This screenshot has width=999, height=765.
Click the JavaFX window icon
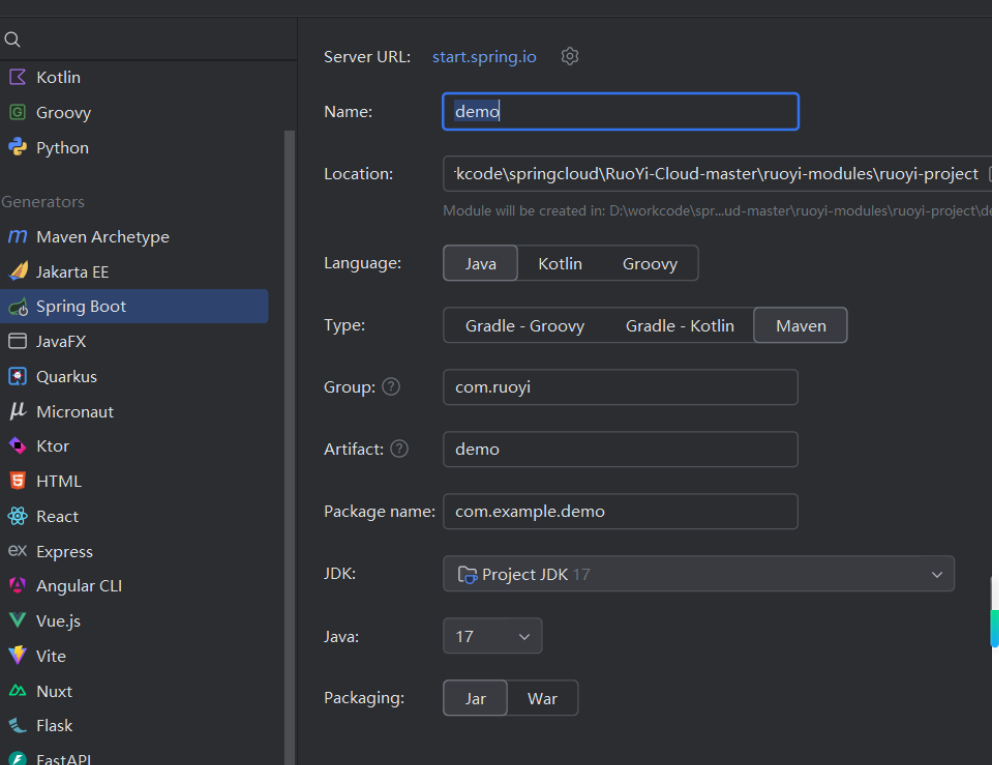coord(17,341)
